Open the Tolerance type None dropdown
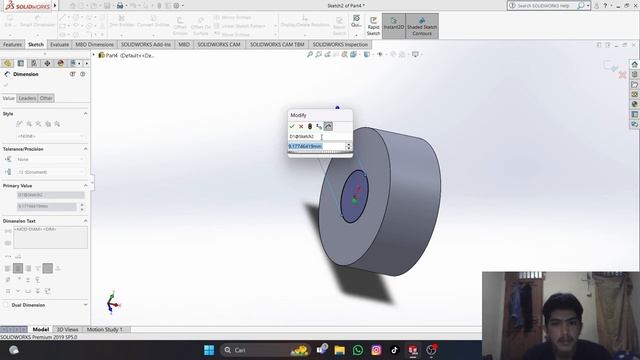The image size is (640, 360). pyautogui.click(x=51, y=160)
